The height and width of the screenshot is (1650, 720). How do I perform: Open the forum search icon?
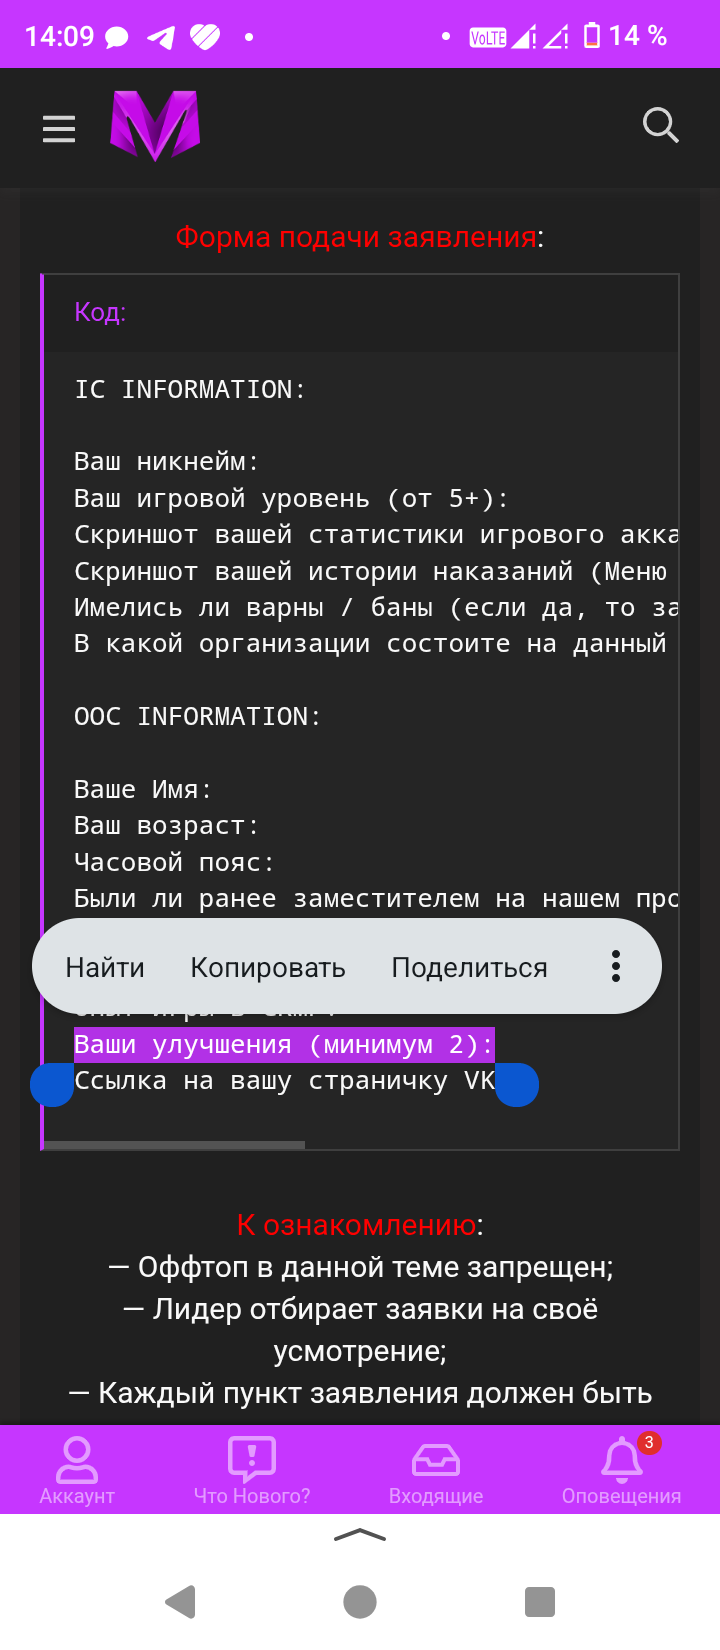[660, 126]
